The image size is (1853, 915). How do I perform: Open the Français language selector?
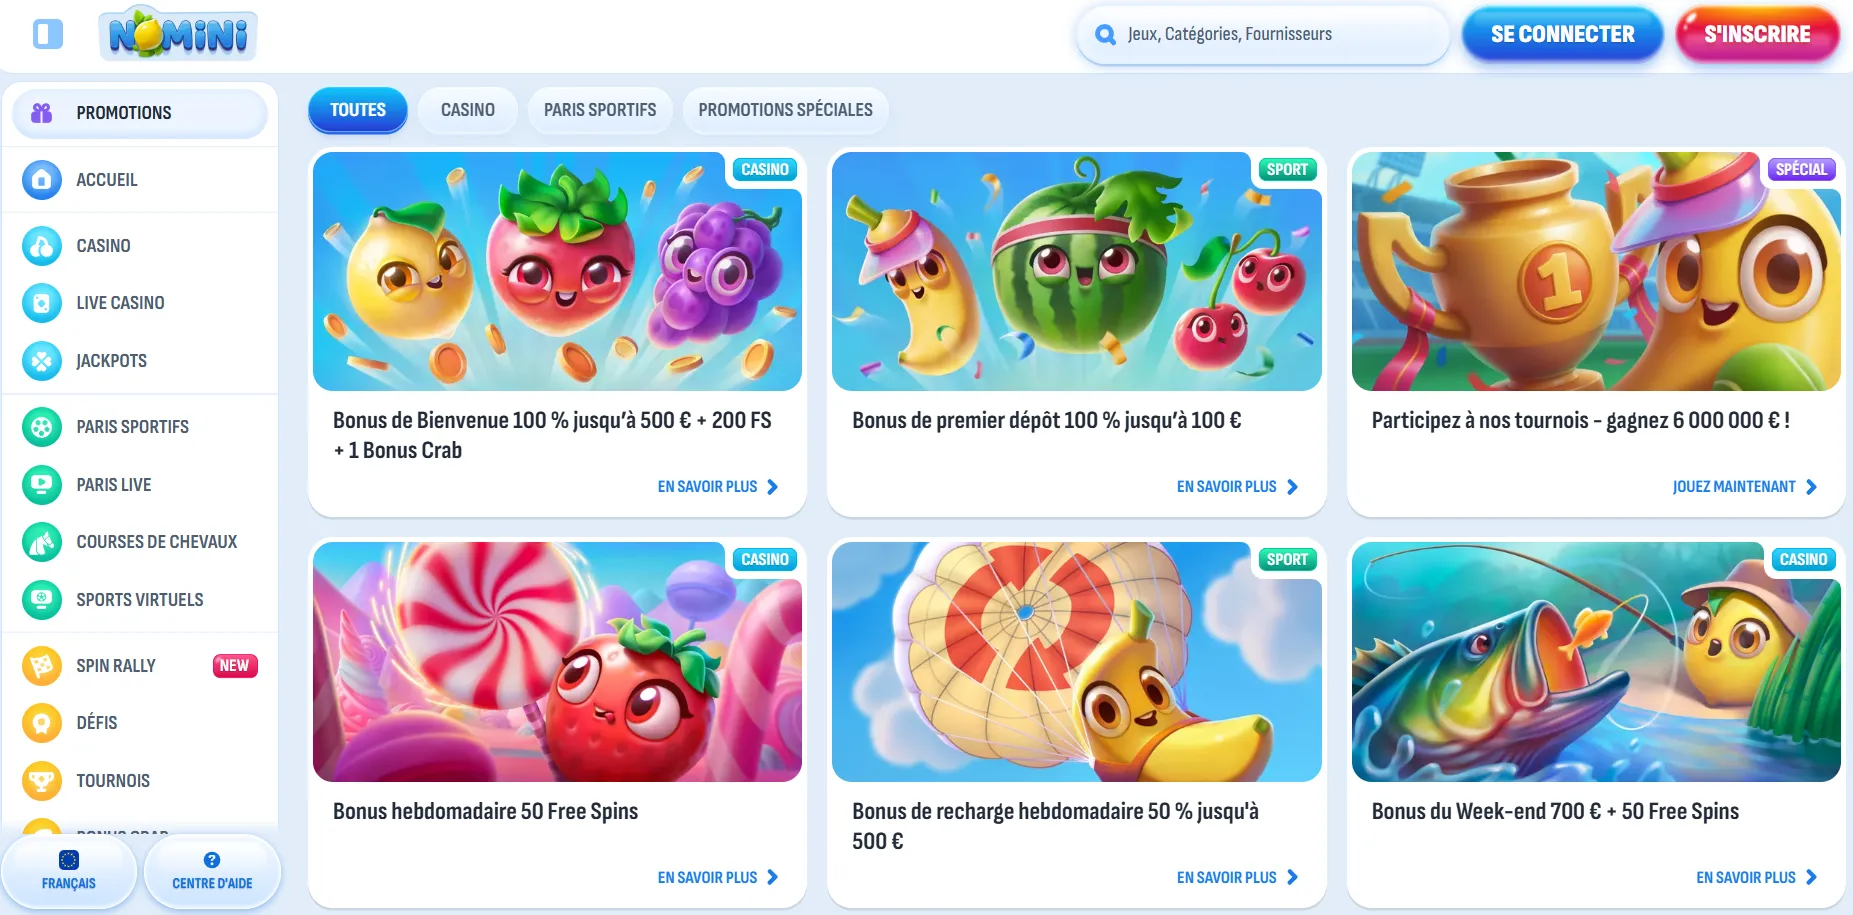point(69,871)
